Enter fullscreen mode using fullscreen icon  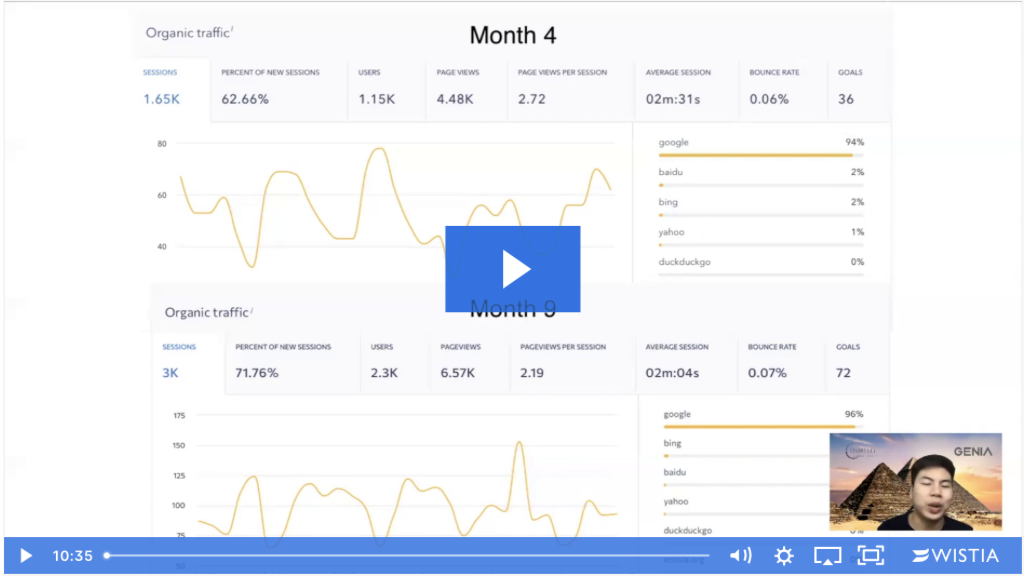coord(871,555)
